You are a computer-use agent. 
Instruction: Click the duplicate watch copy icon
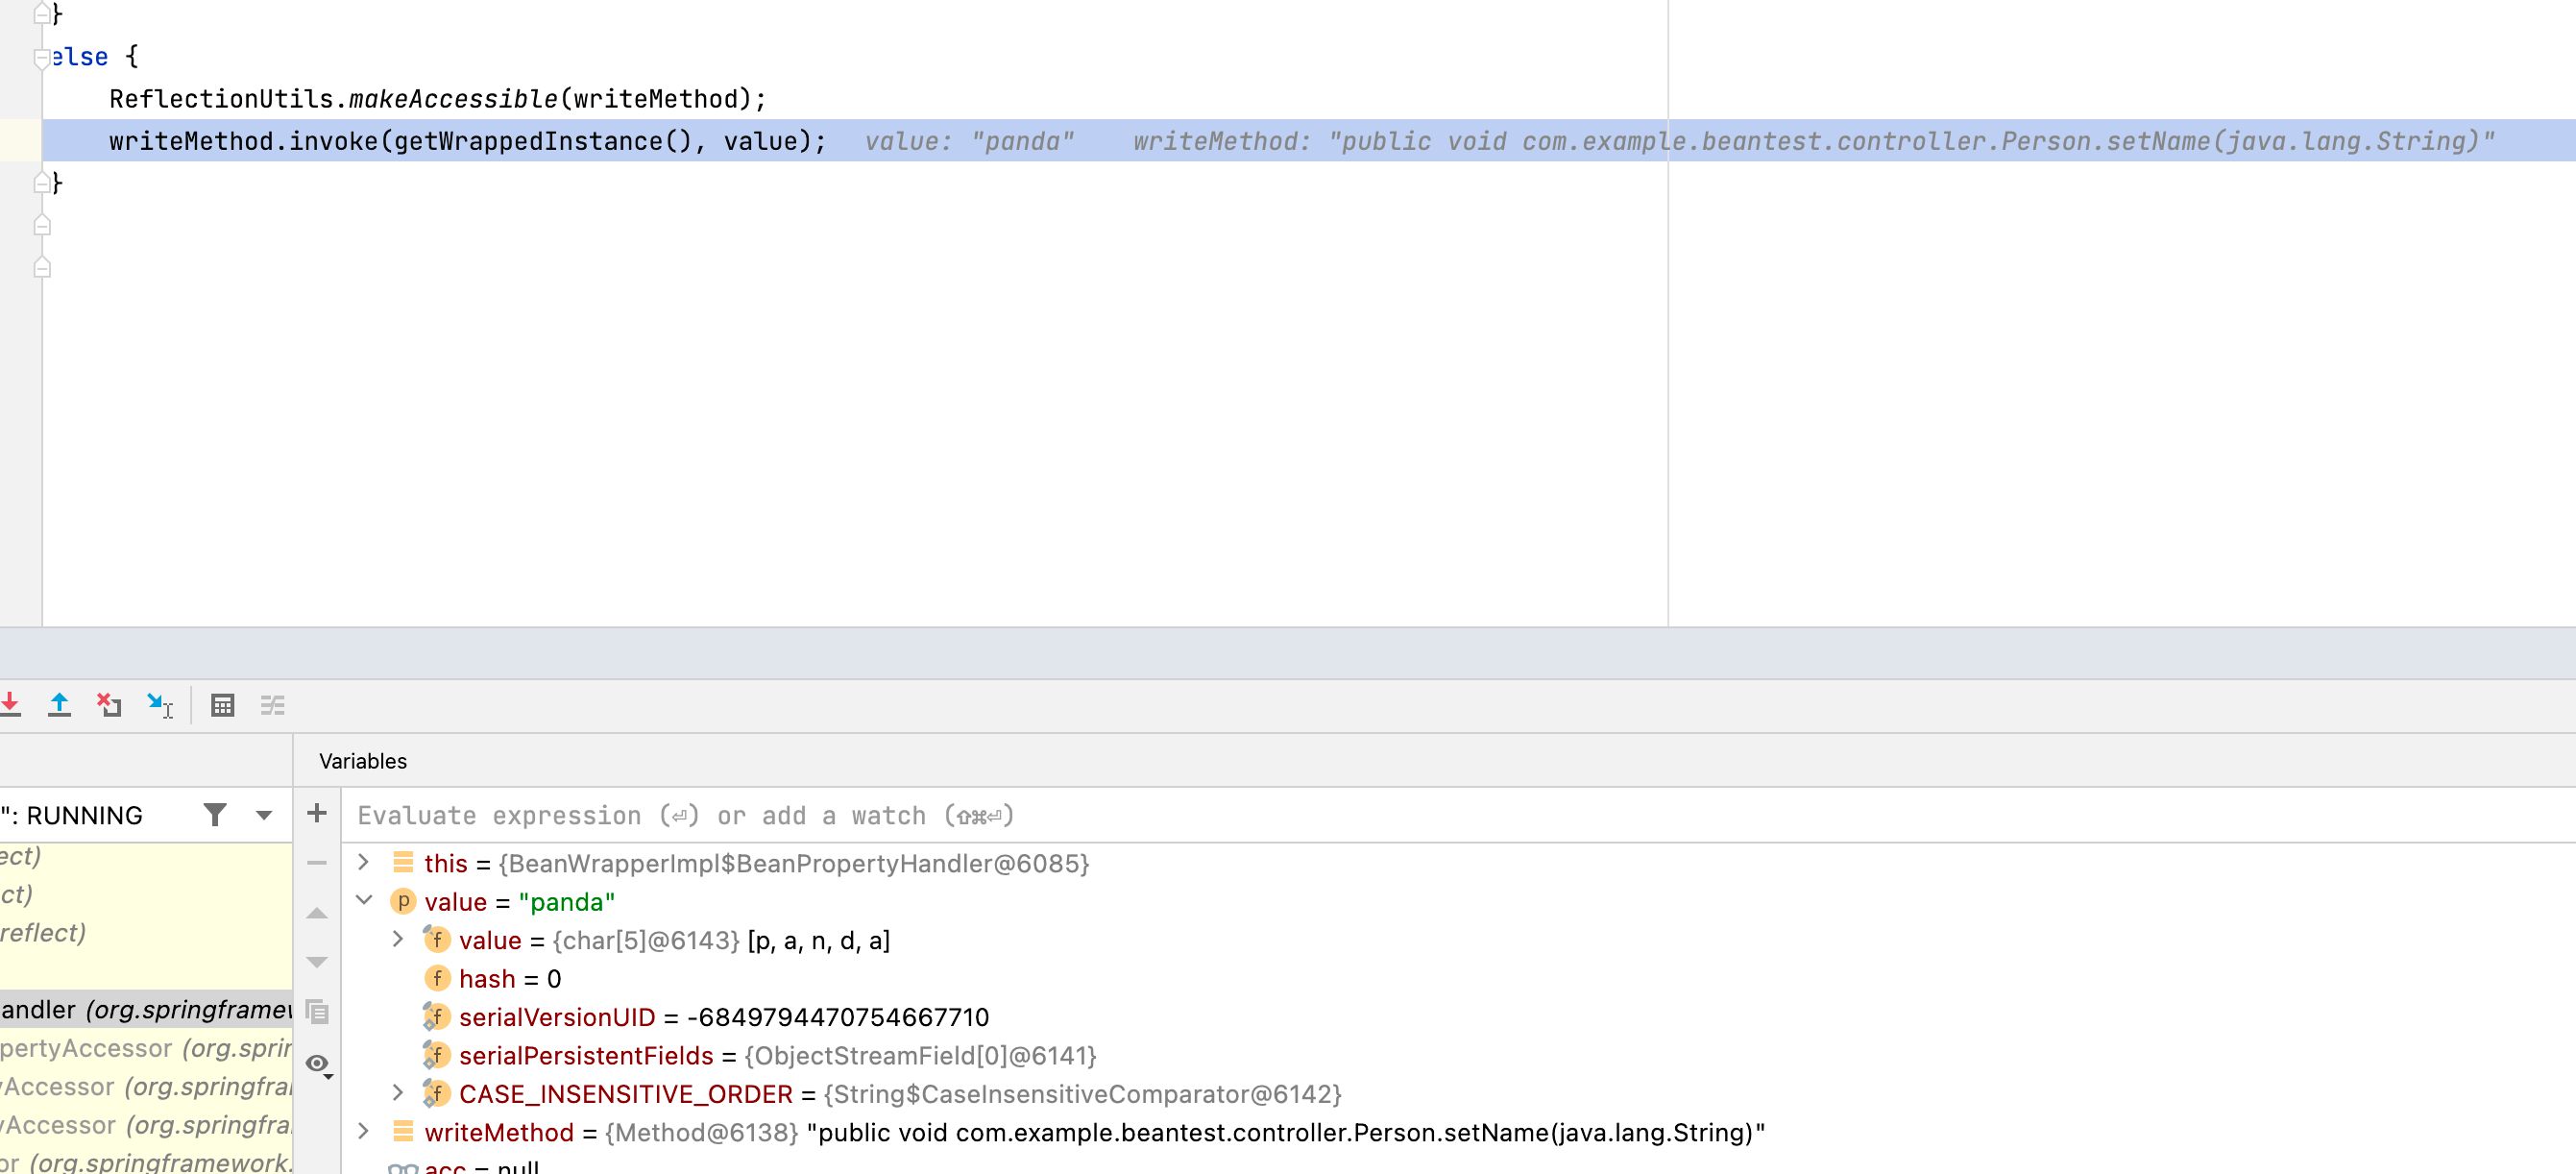pos(317,1012)
